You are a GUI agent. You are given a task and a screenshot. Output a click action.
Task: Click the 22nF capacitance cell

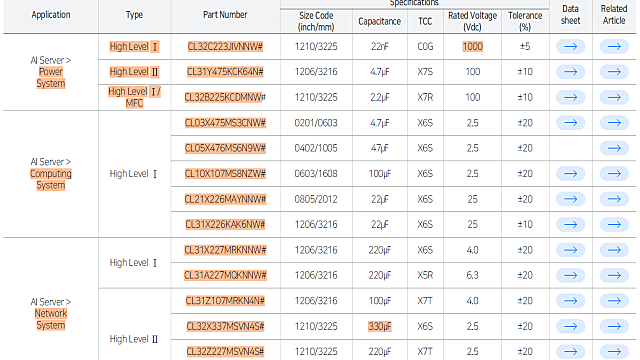pos(380,47)
